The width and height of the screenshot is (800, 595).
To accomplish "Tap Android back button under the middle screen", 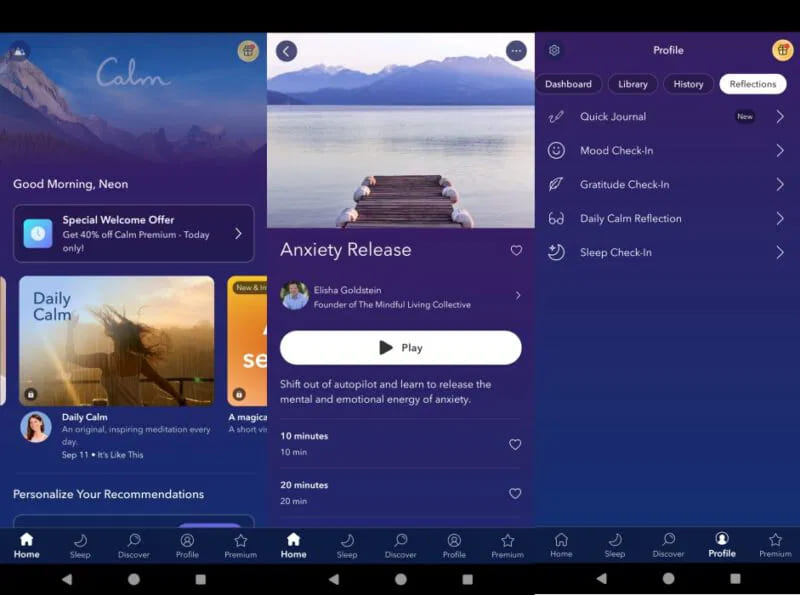I will click(x=334, y=579).
